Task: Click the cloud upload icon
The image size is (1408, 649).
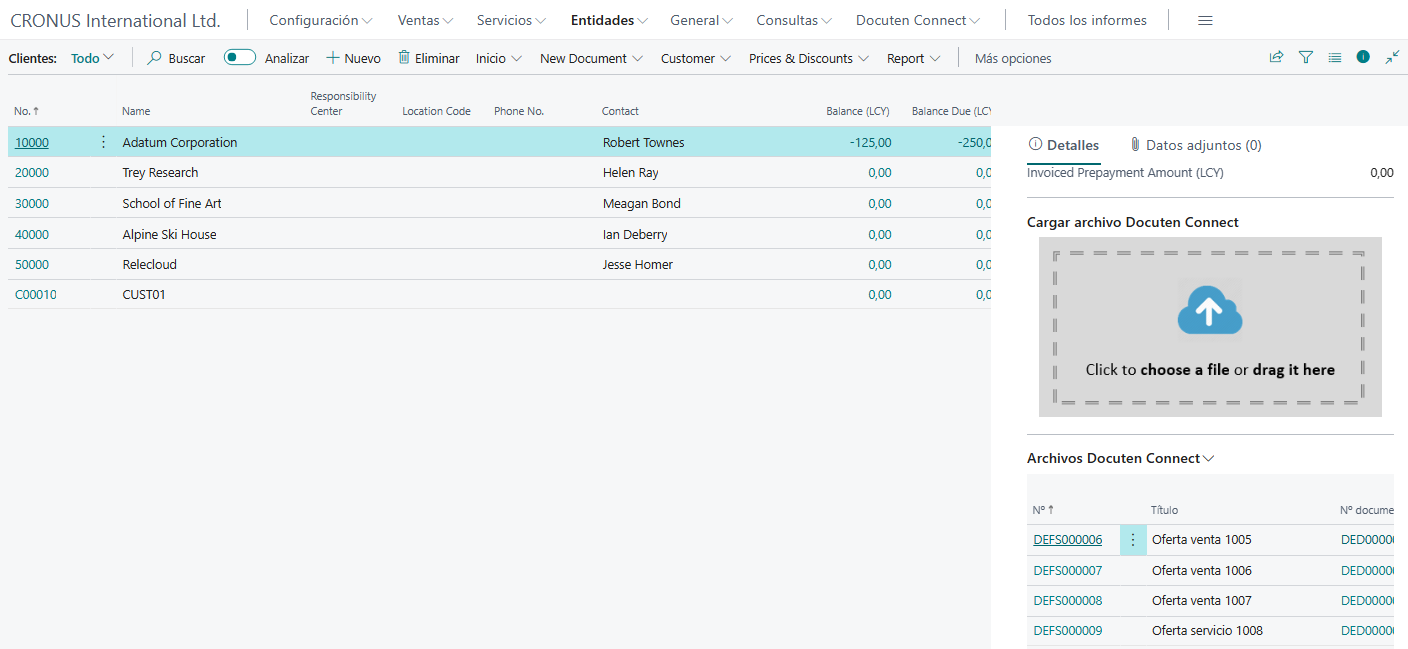Action: [x=1209, y=314]
